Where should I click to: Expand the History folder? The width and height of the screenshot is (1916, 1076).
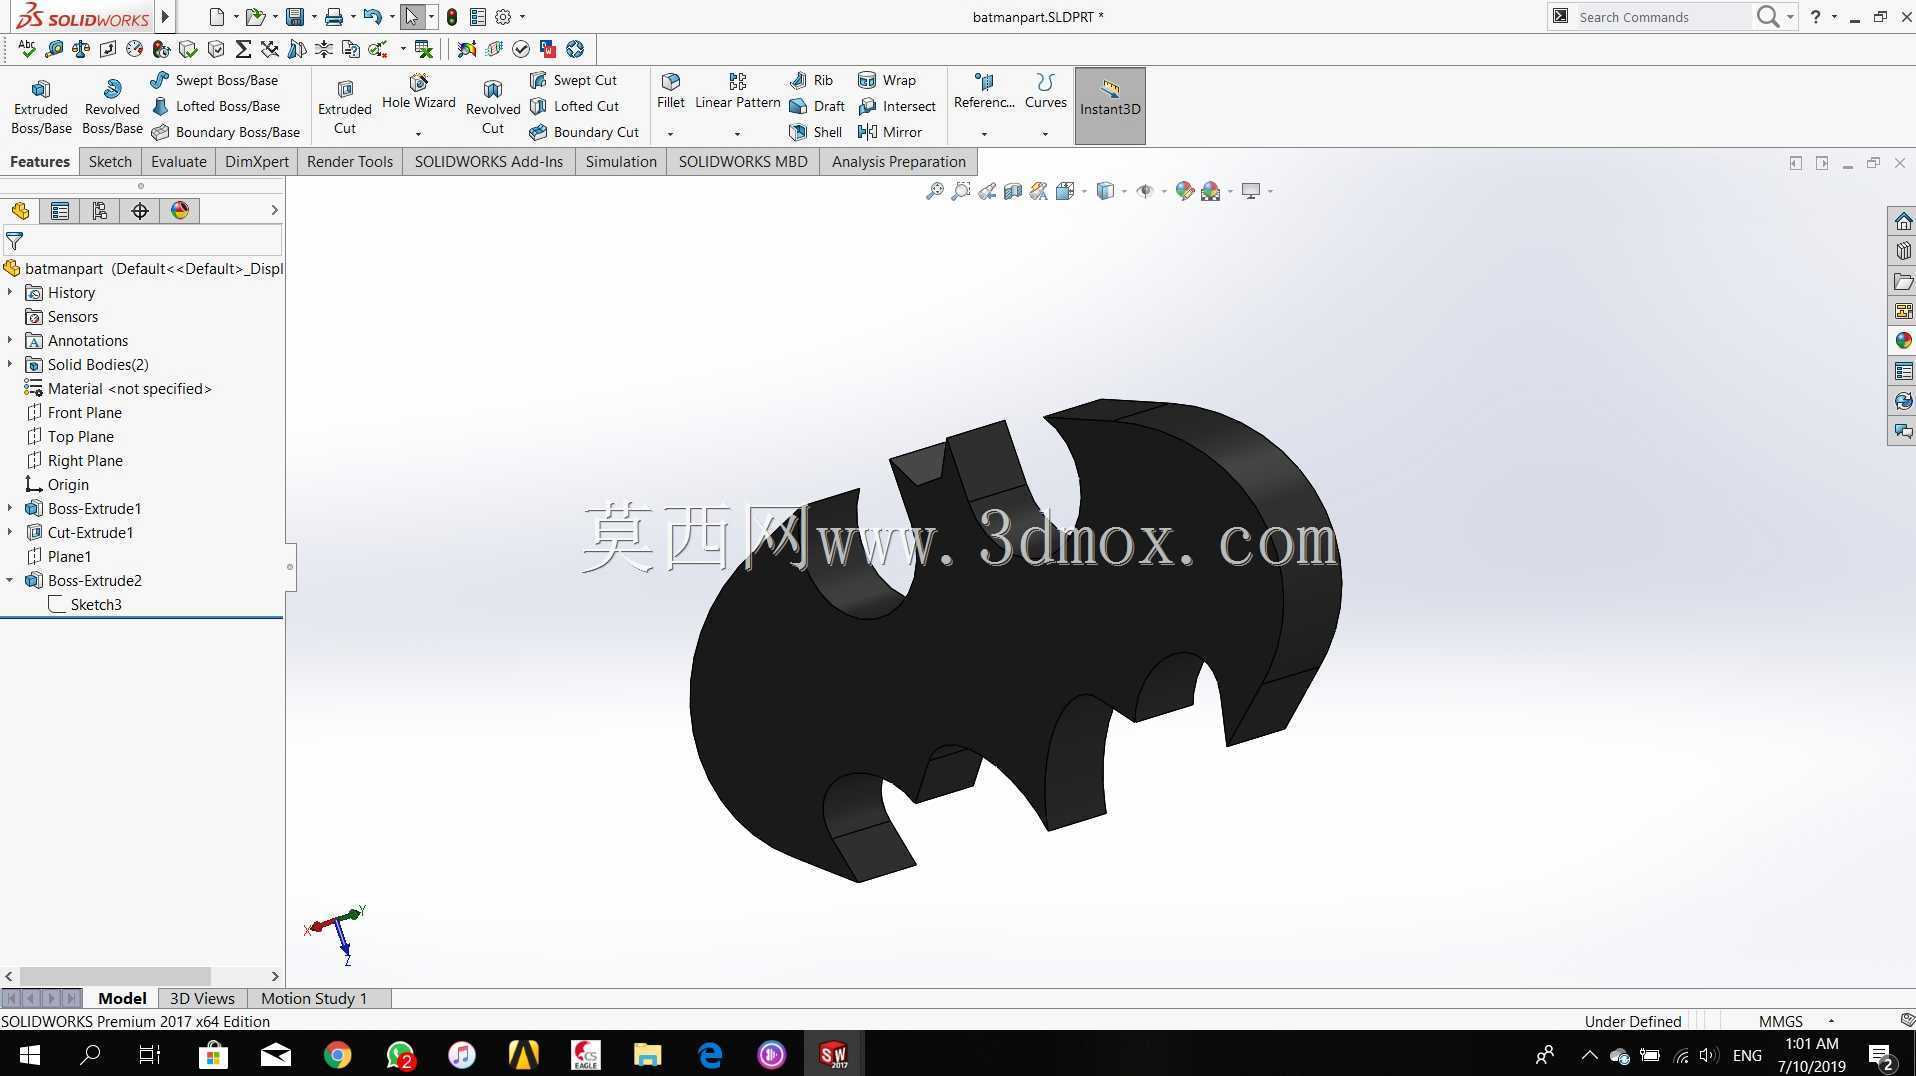coord(10,292)
